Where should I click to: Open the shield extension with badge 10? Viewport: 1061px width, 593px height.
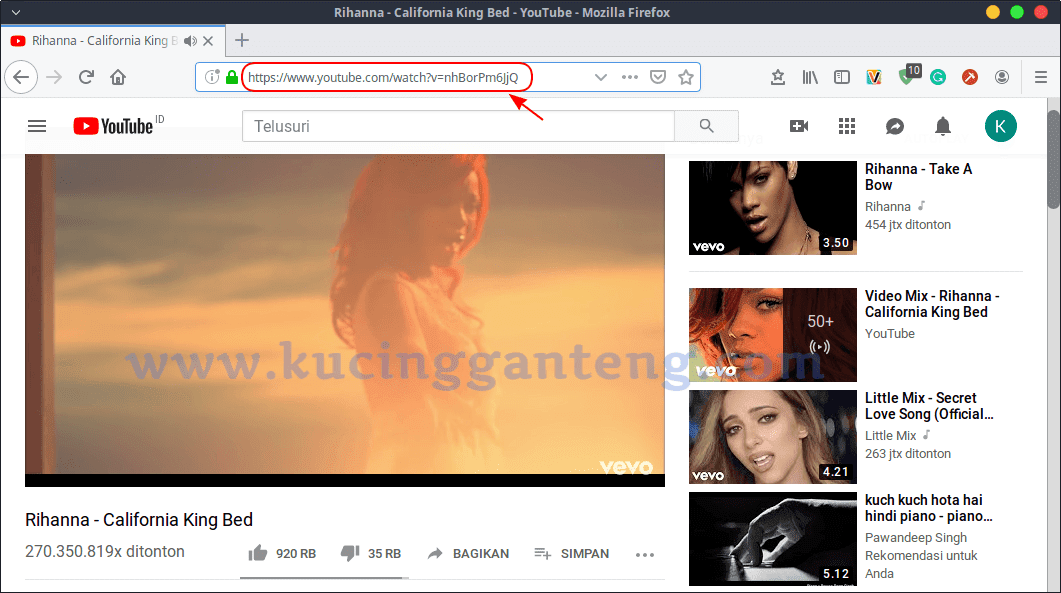coord(907,76)
